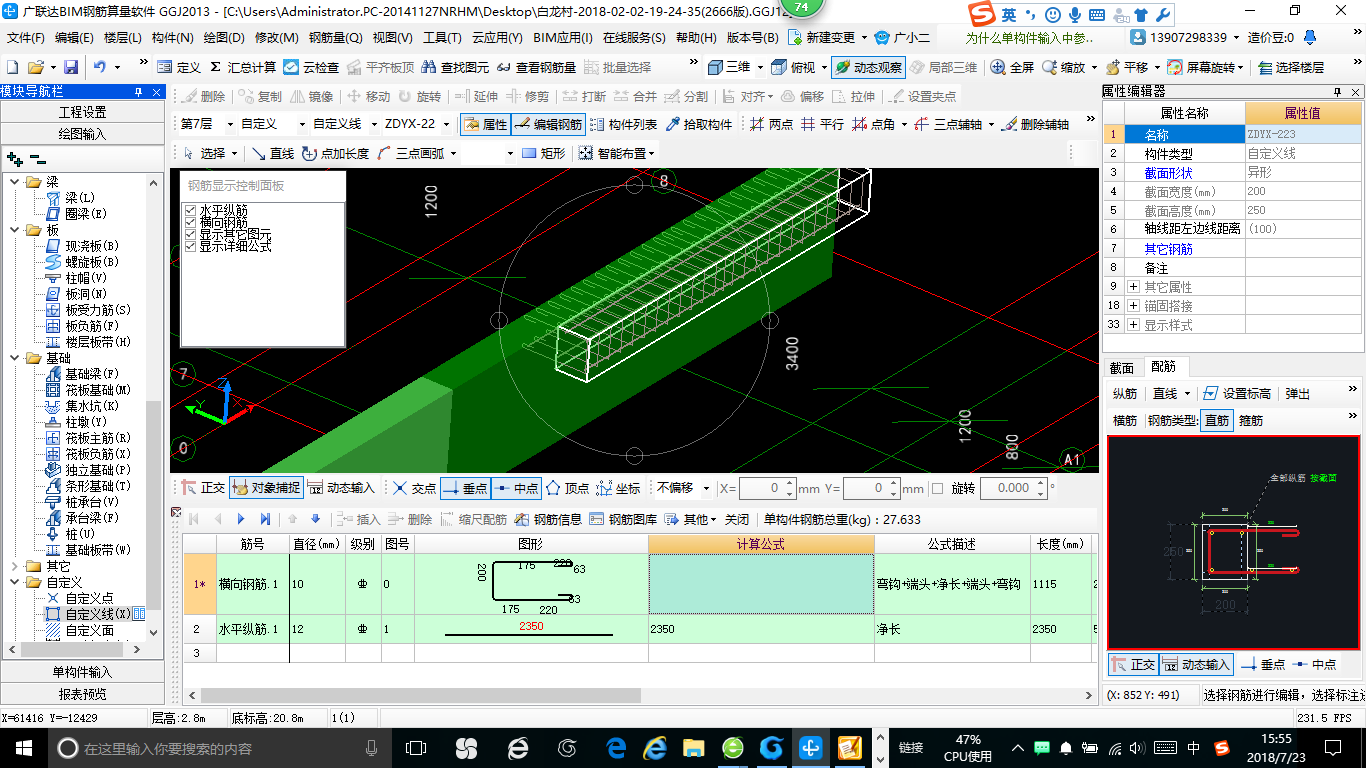This screenshot has height=768, width=1366.
Task: Select 点加长度 point plus length tool
Action: click(x=336, y=153)
